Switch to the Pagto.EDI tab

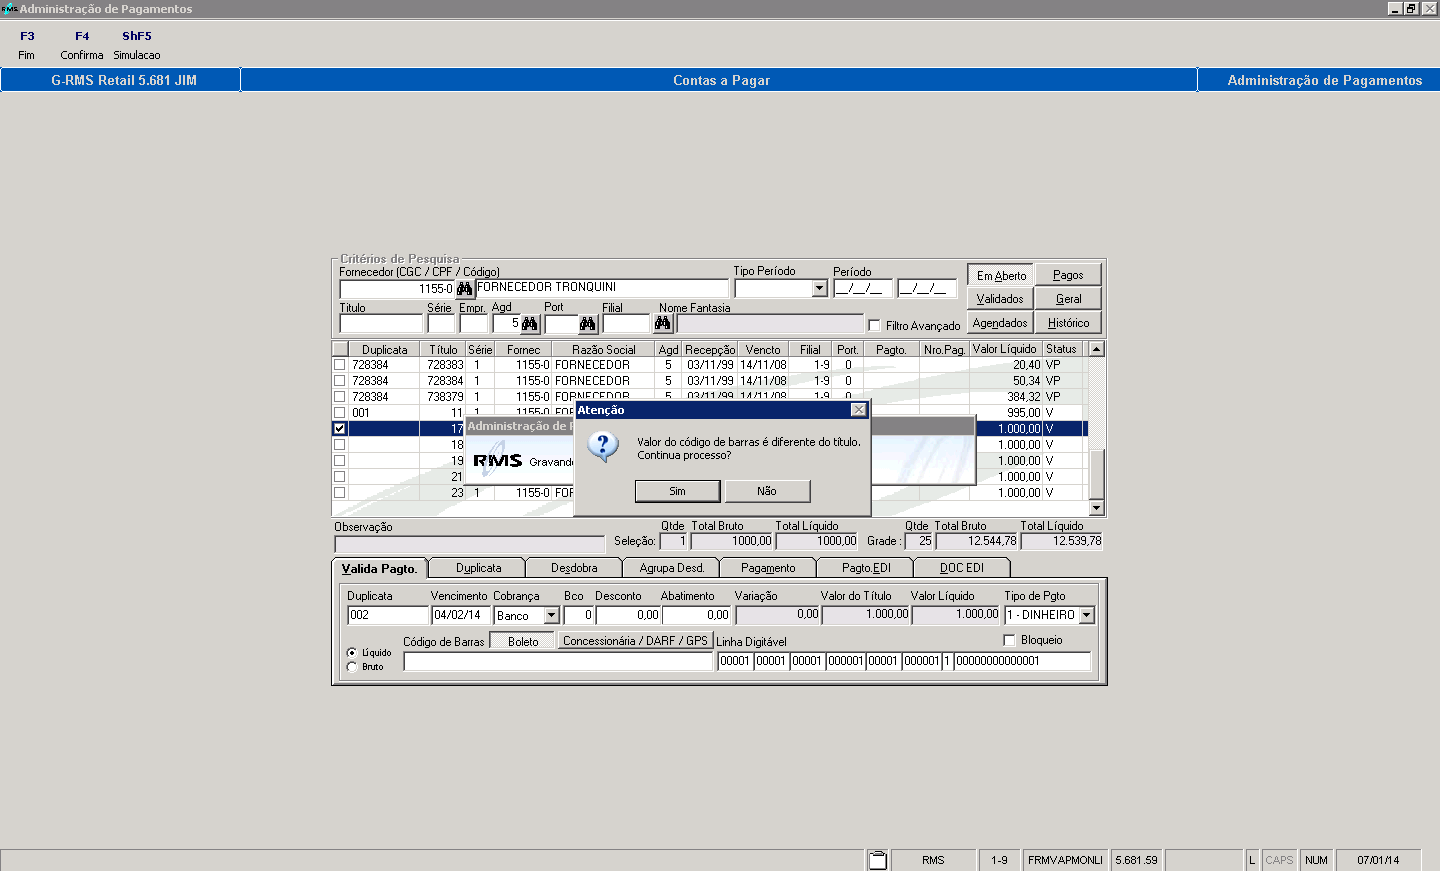(x=866, y=568)
